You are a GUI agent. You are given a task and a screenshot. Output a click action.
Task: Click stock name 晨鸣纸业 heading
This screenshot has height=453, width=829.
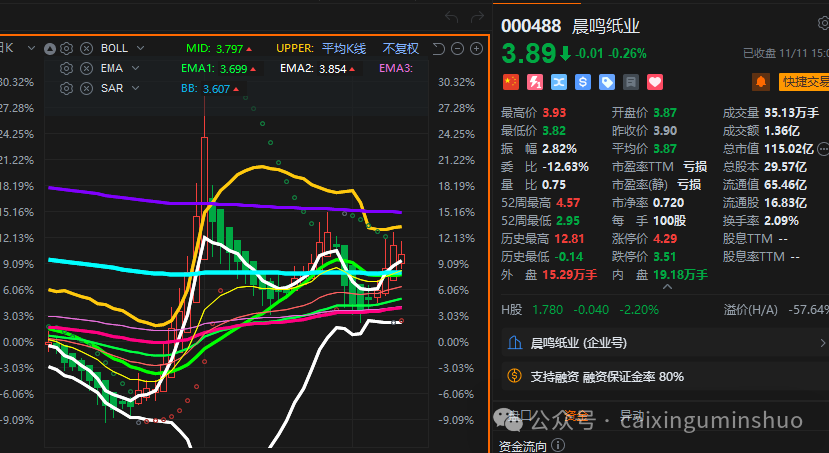(x=606, y=26)
